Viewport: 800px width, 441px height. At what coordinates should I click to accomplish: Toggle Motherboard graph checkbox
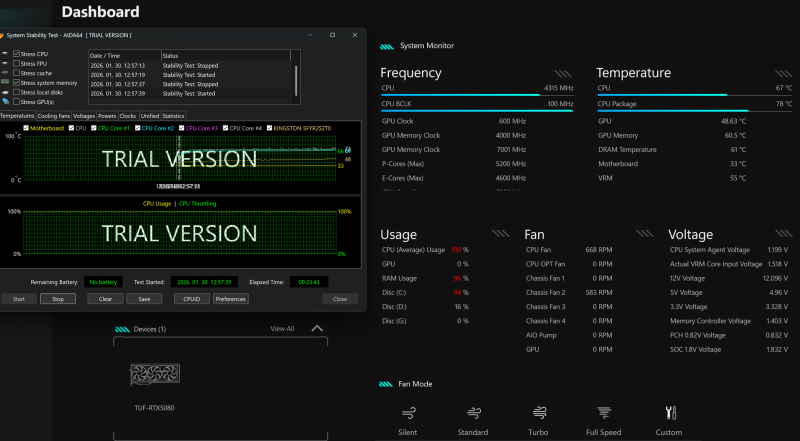point(26,128)
